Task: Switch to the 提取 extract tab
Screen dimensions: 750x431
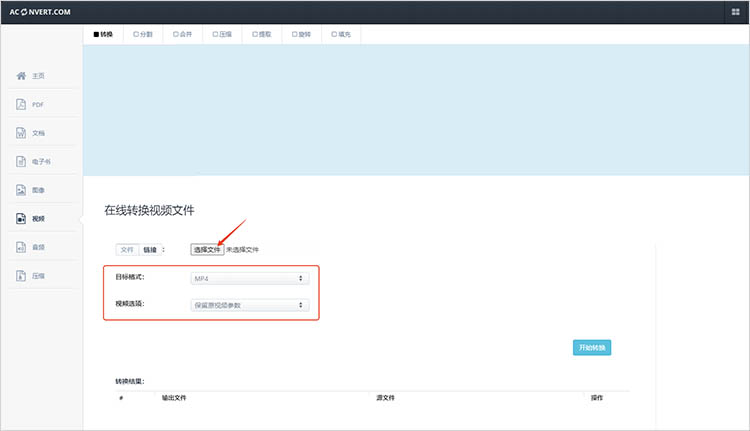Action: [262, 34]
